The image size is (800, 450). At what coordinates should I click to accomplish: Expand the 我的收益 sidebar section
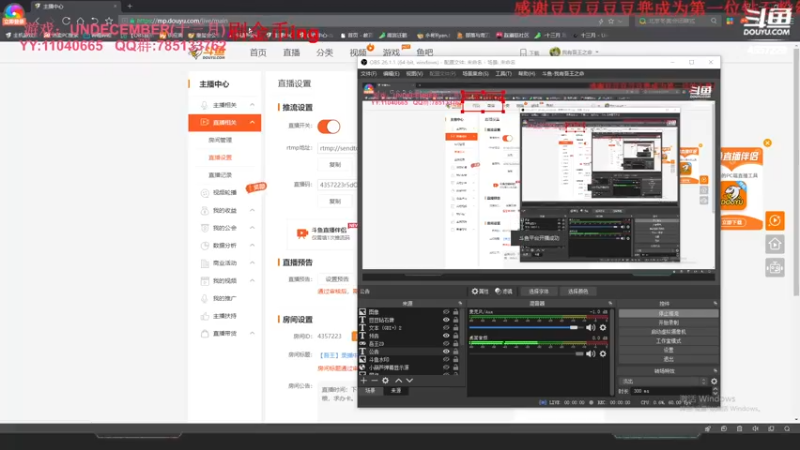point(252,210)
